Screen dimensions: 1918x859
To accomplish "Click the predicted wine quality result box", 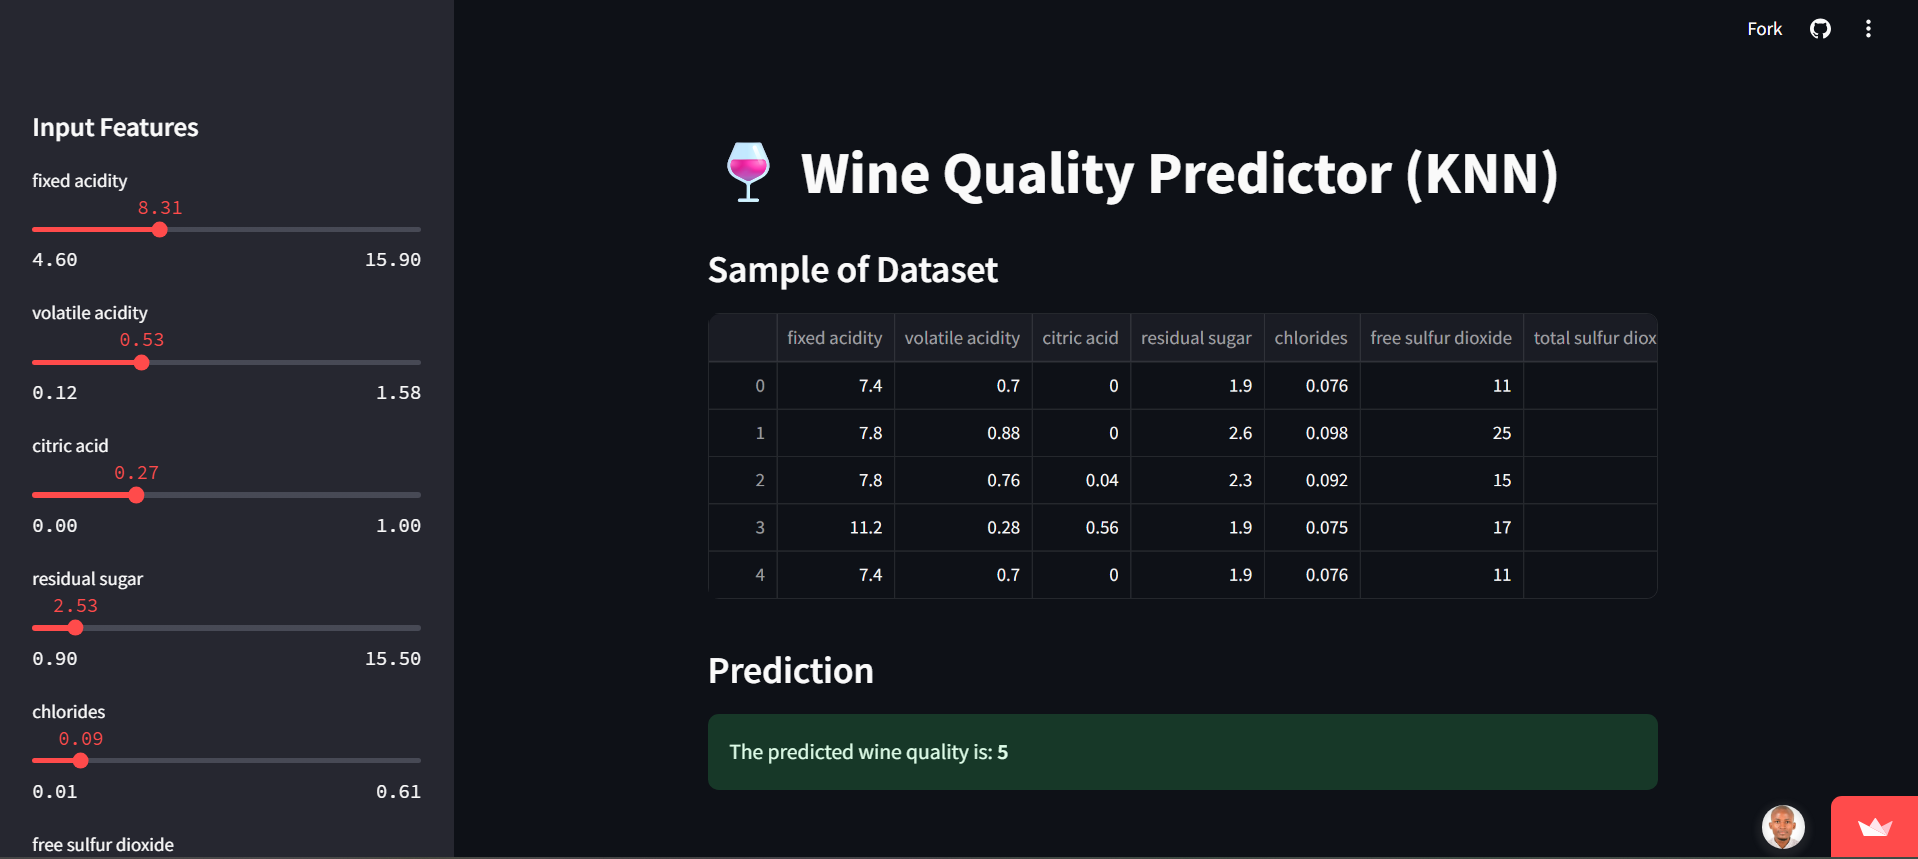I will coord(1182,752).
